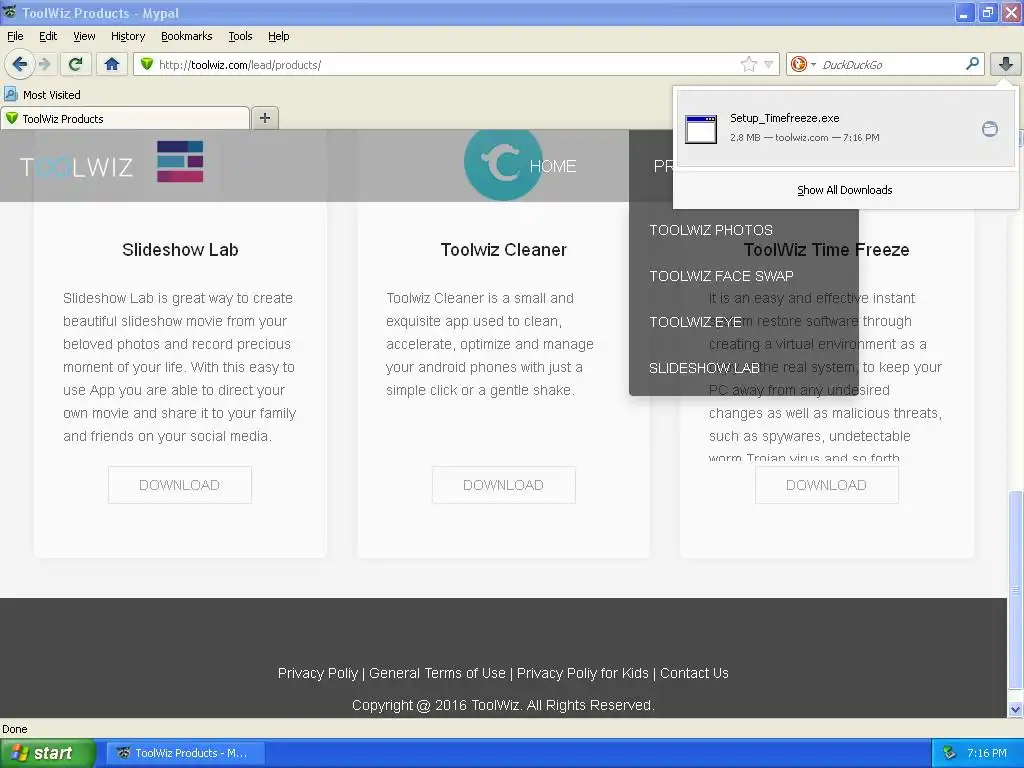Image resolution: width=1024 pixels, height=768 pixels.
Task: Click the Done status bar text
Action: [14, 729]
